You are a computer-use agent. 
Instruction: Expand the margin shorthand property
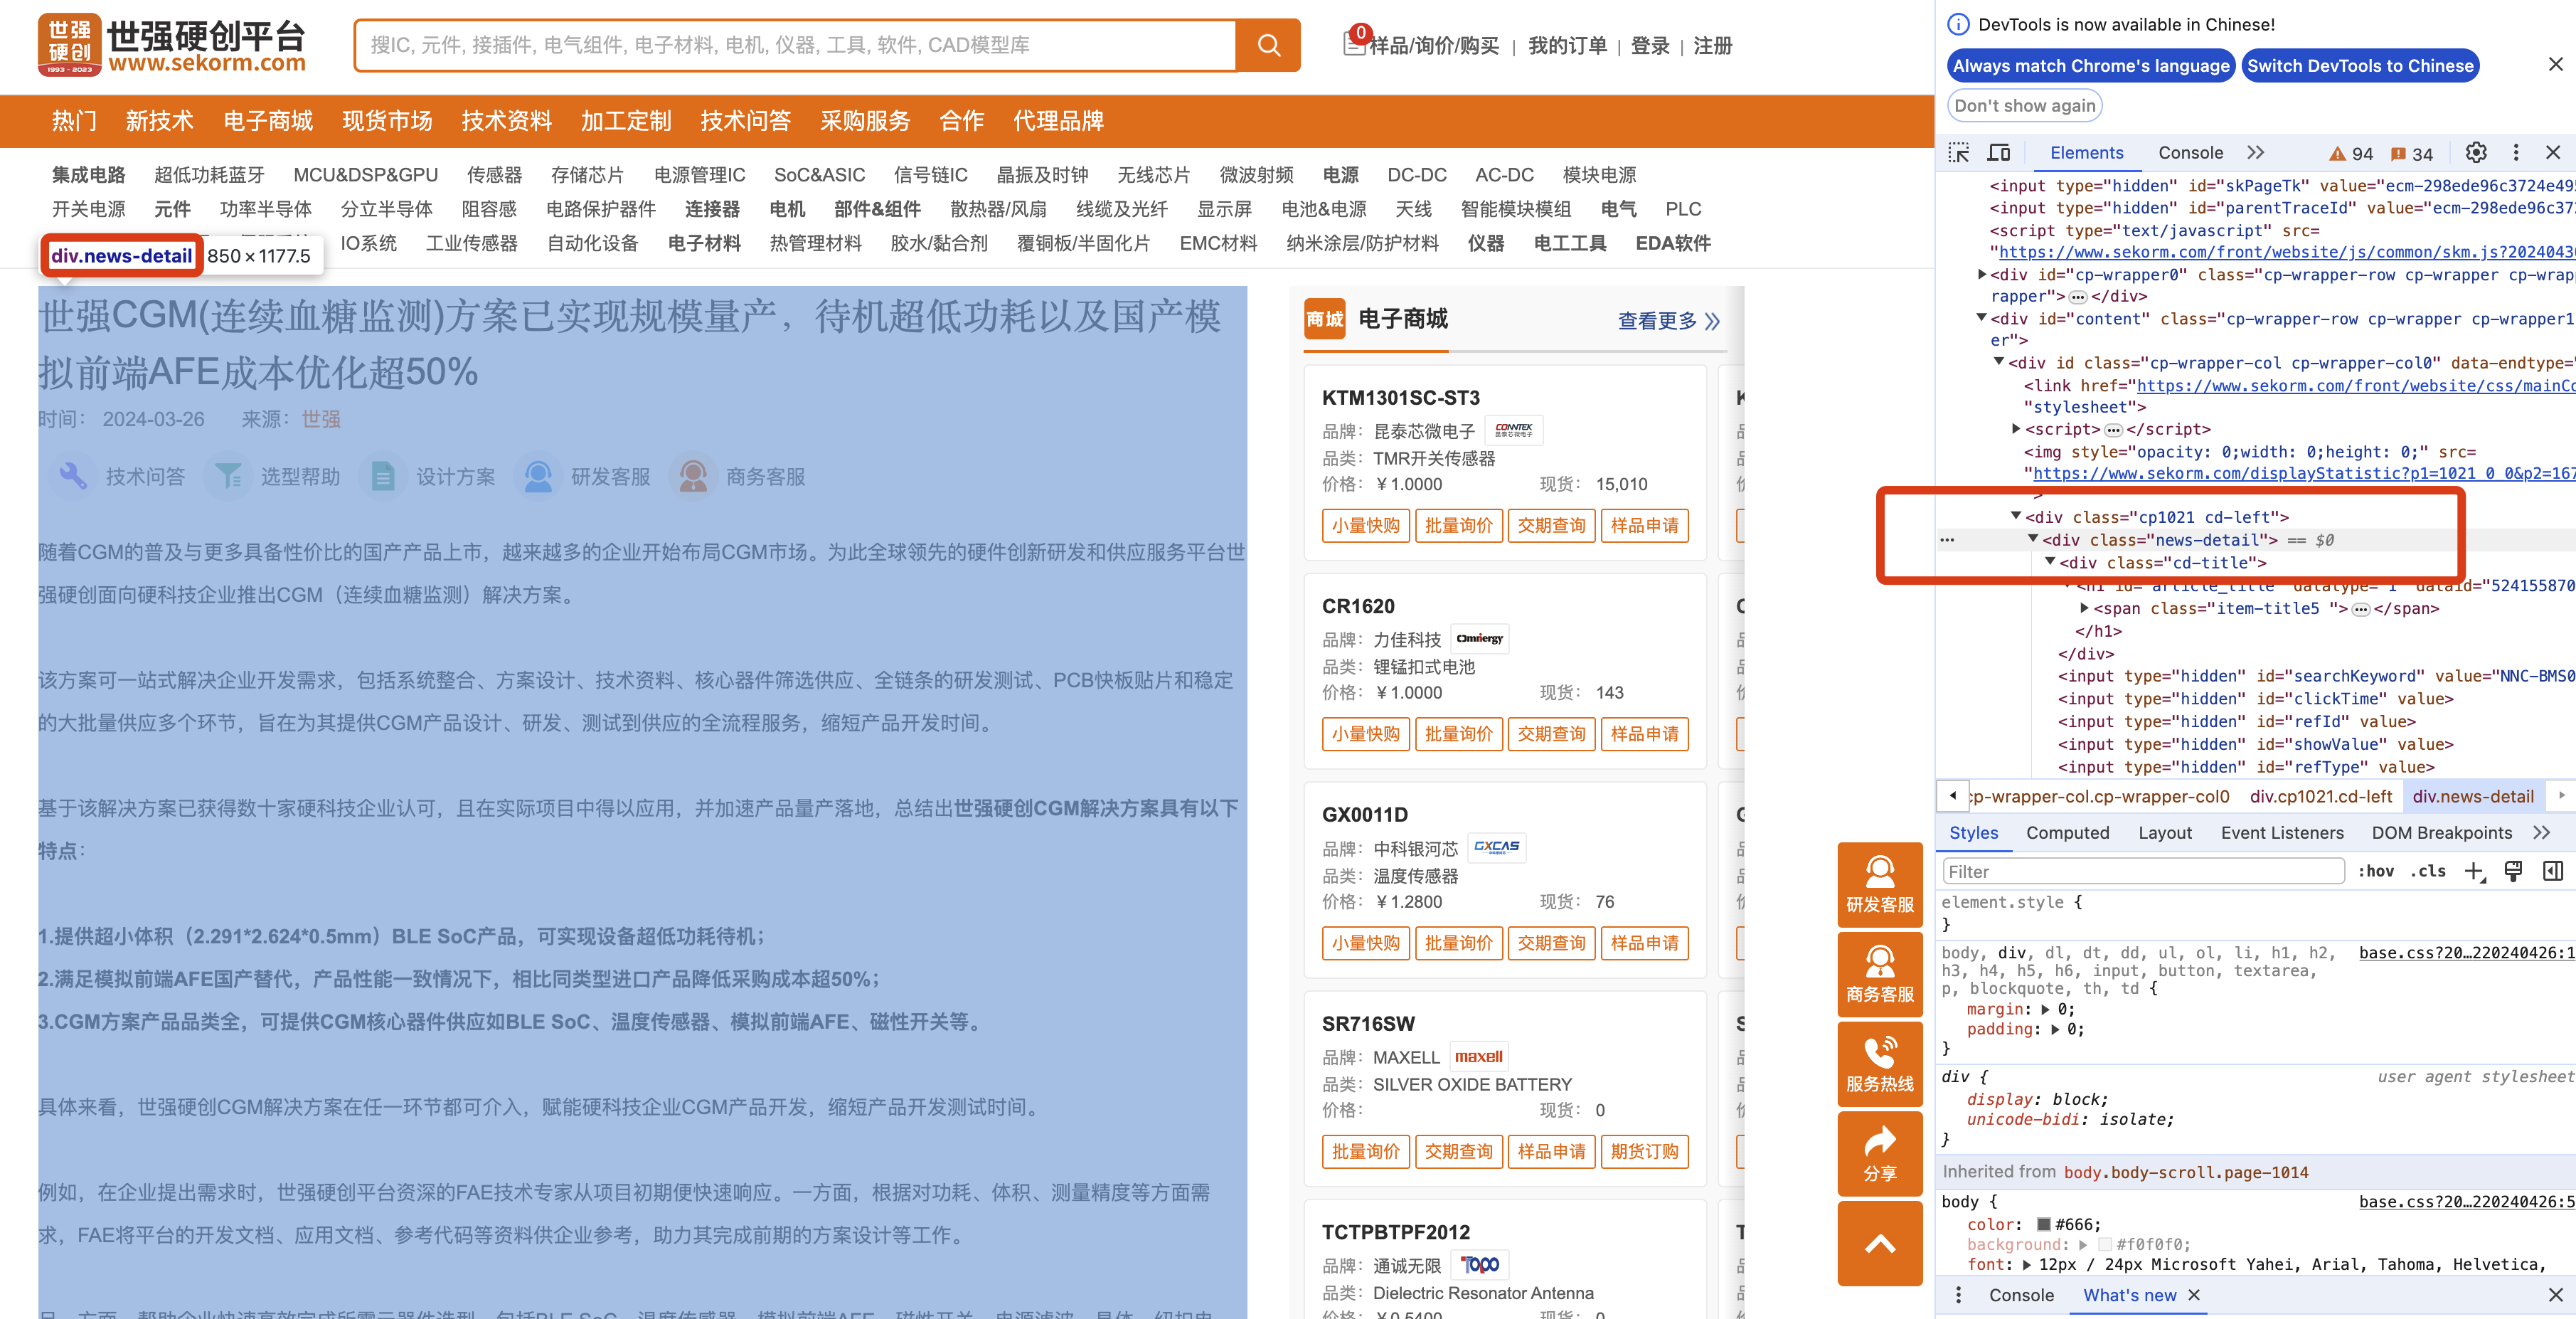click(x=2046, y=1010)
